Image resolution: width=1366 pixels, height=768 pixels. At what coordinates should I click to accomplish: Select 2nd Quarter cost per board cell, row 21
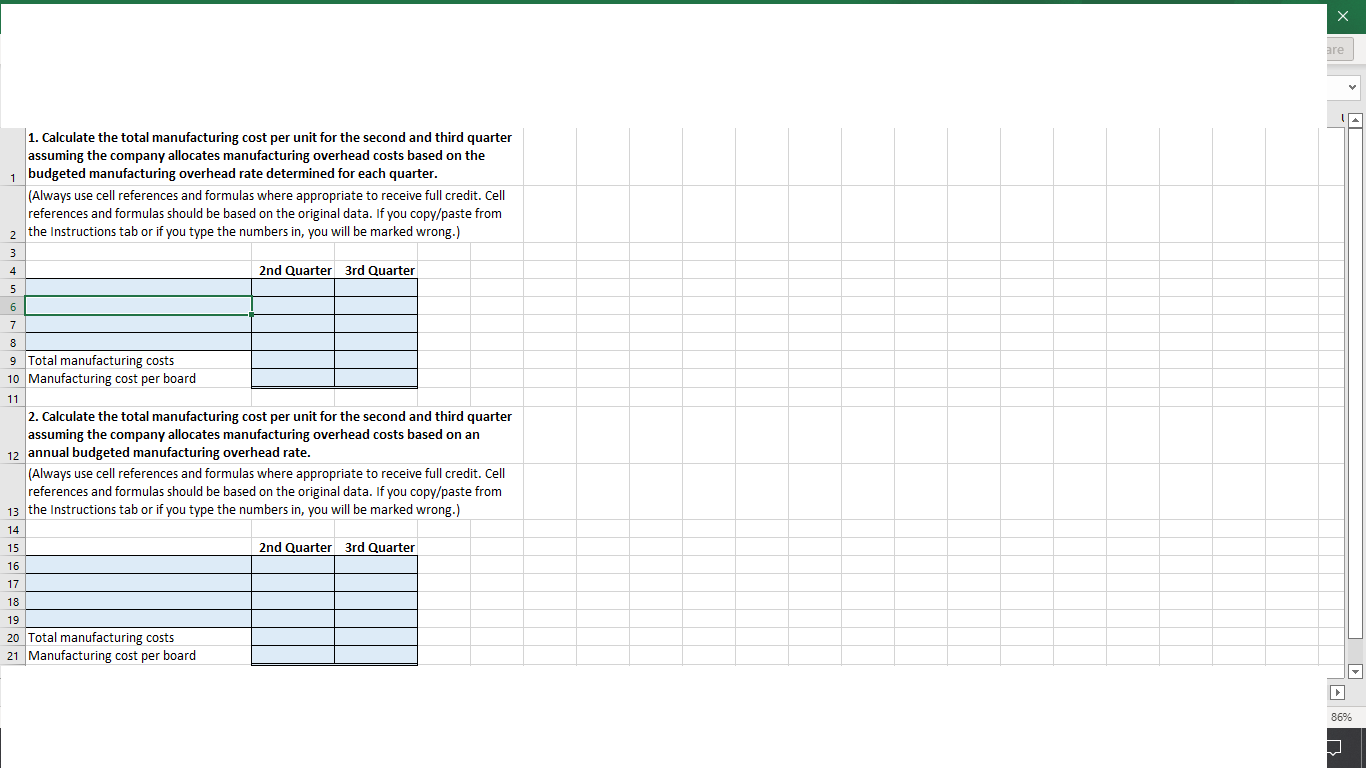click(x=293, y=655)
